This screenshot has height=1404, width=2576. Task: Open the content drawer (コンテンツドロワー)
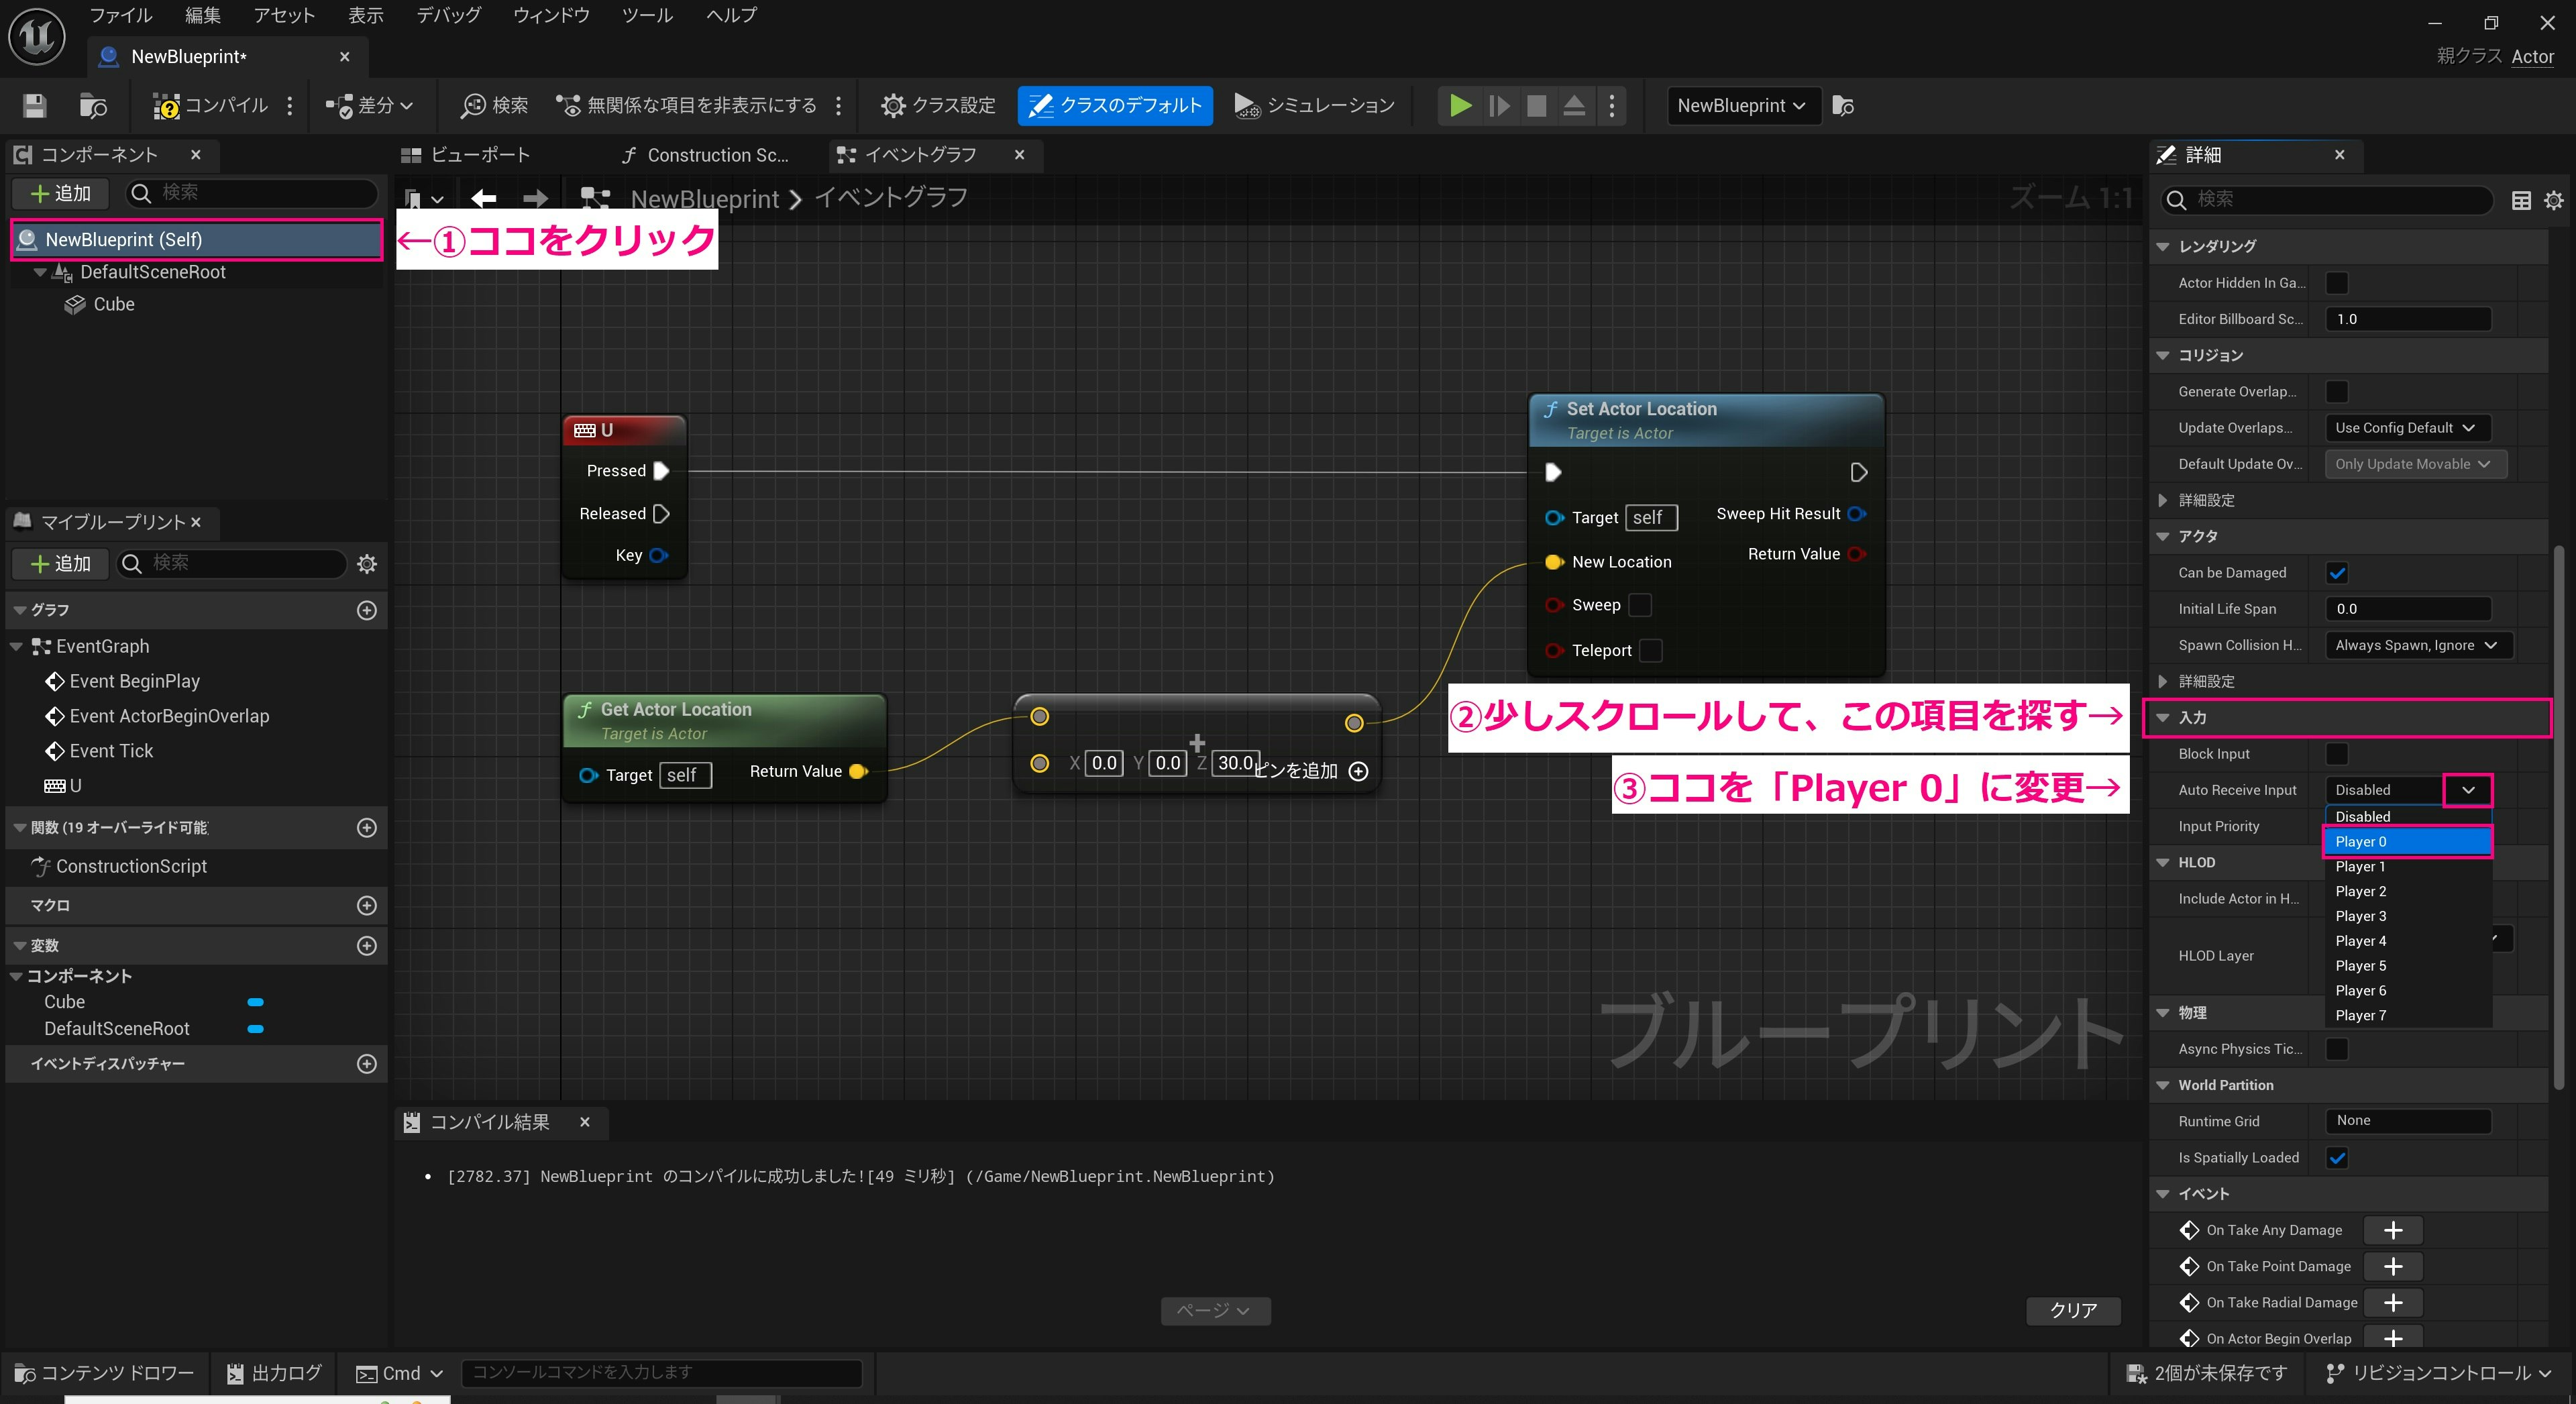pos(104,1372)
